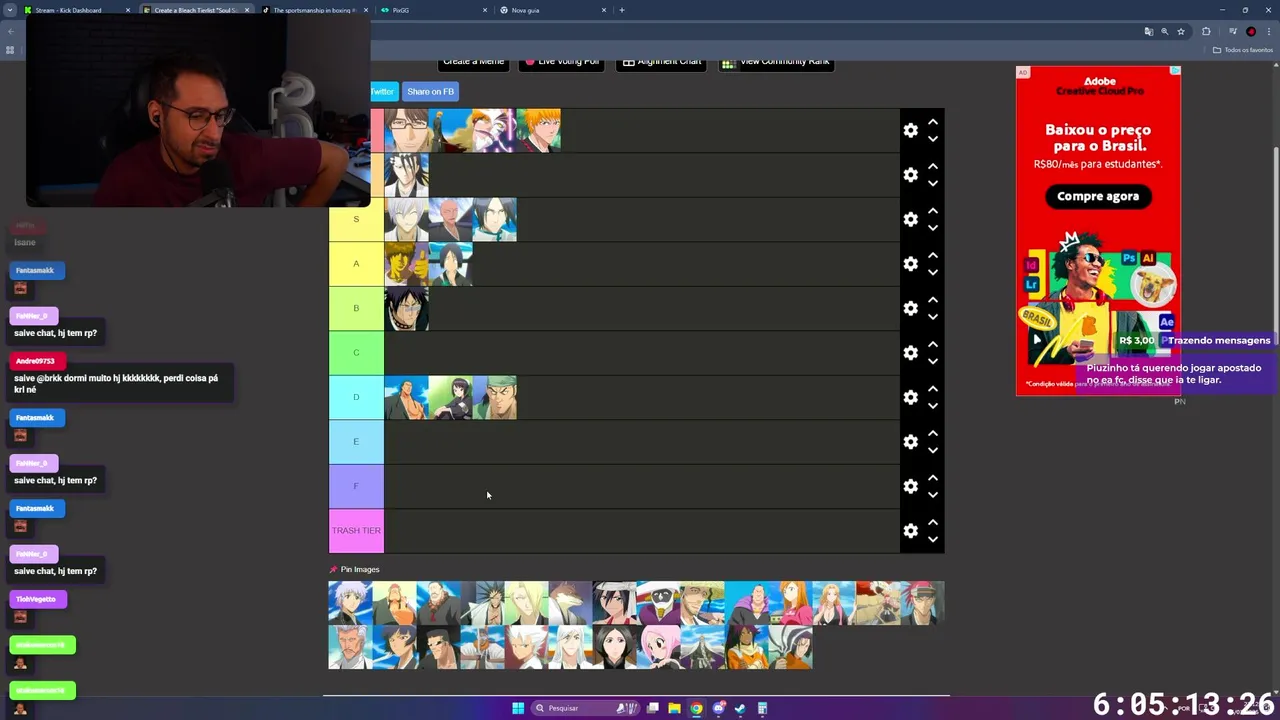
Task: Click the S tier yellow label
Action: point(356,219)
